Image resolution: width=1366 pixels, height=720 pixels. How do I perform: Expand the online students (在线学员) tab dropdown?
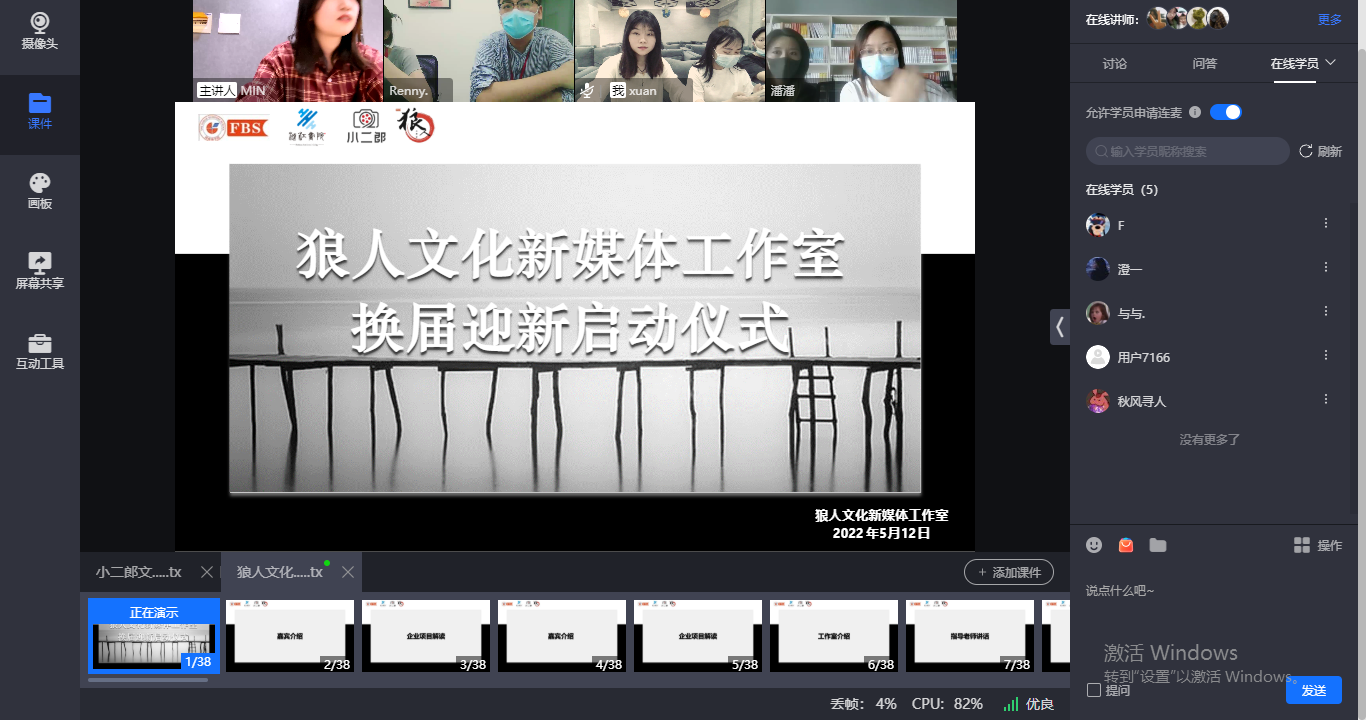(x=1331, y=63)
